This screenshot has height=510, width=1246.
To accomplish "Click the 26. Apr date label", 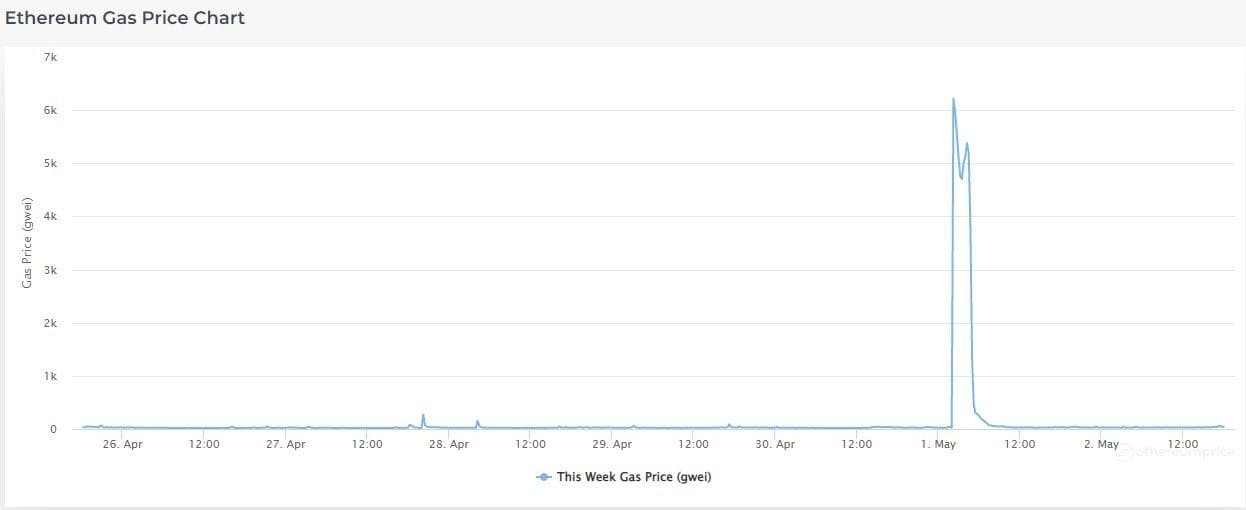I will point(123,444).
